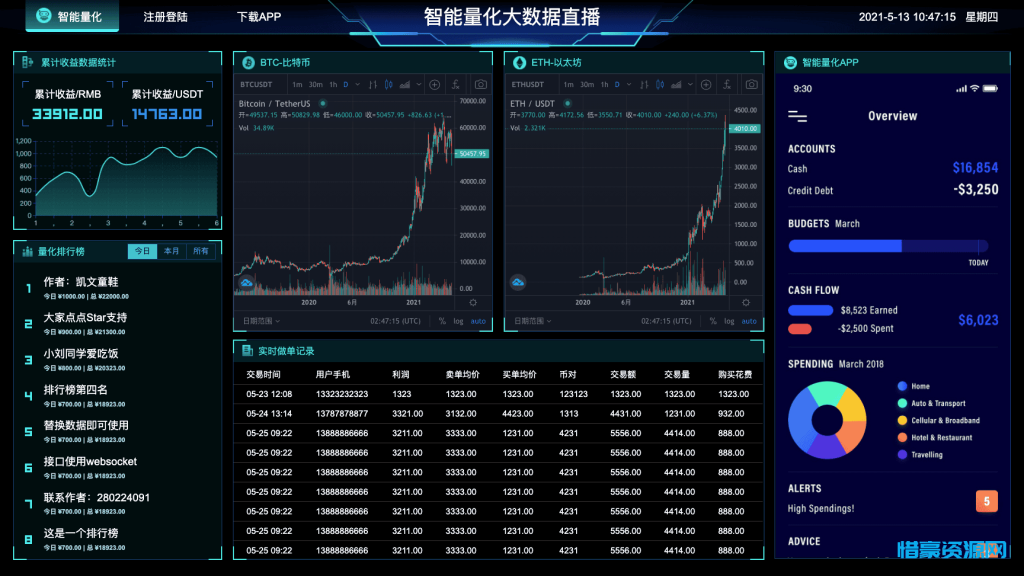Open the timeframe dropdown next to D

tap(358, 85)
